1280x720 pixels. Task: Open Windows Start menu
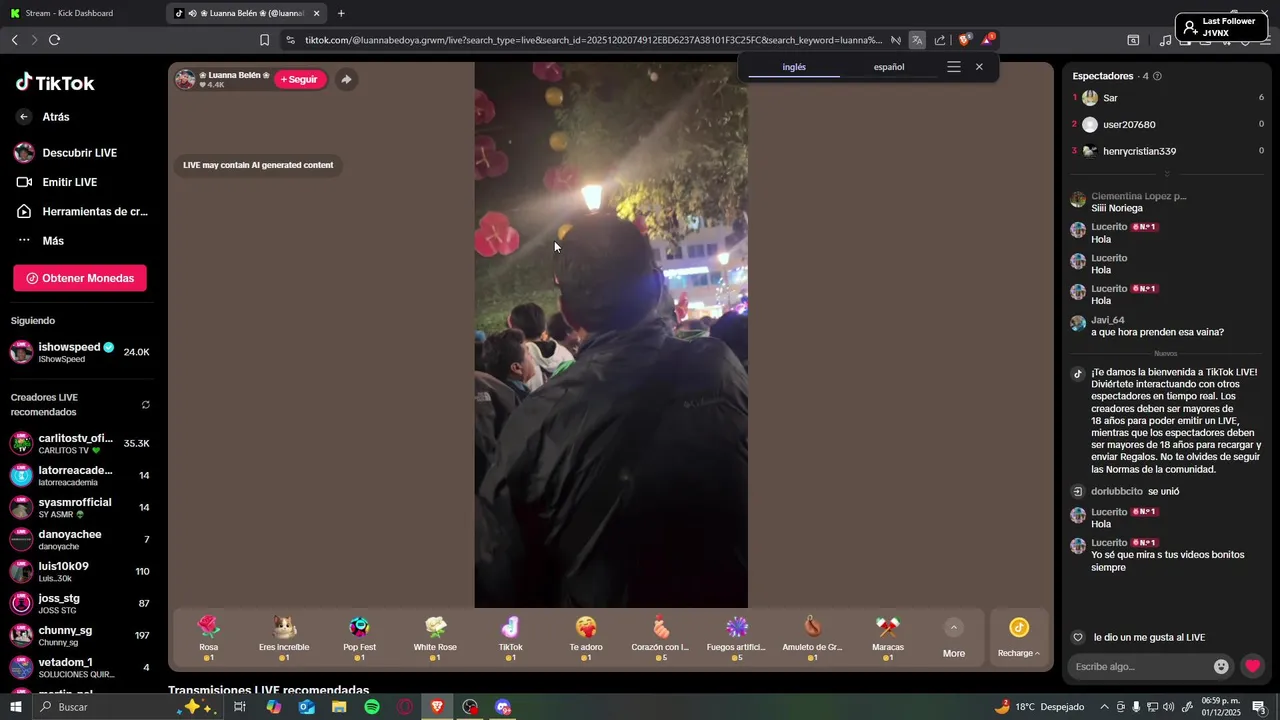[x=16, y=707]
